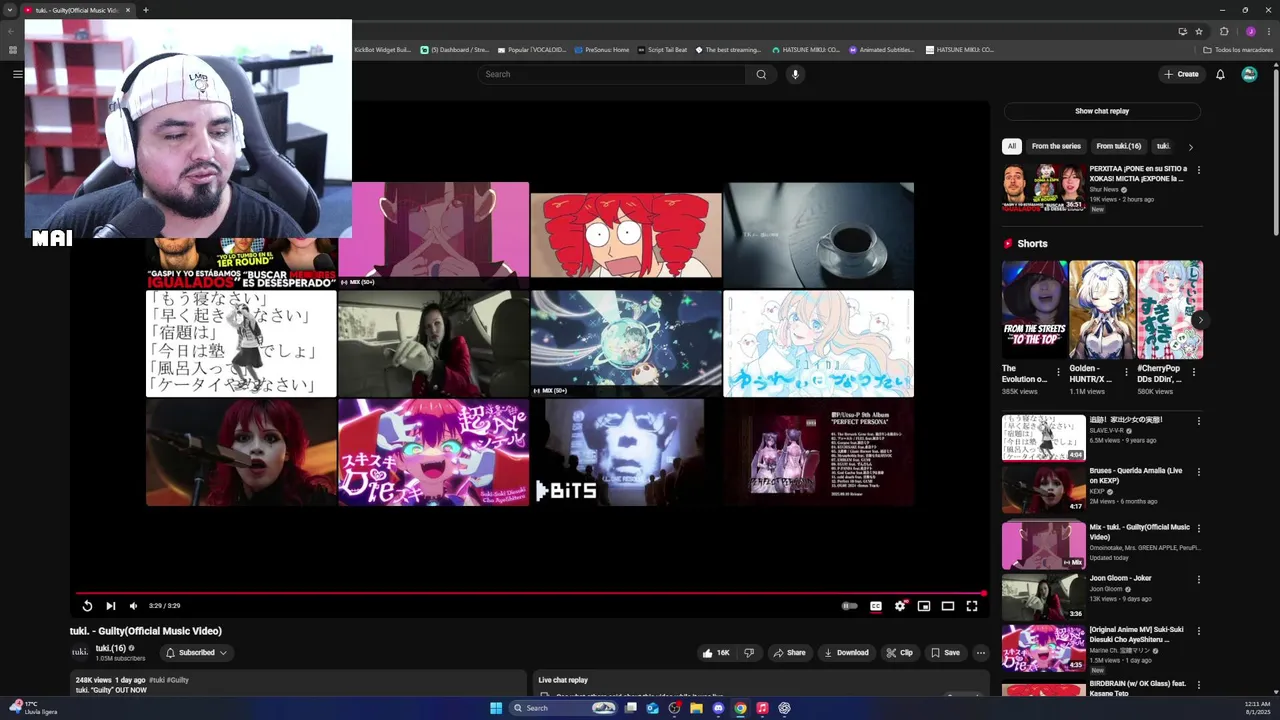Open YouTube Create menu
Screen dimensions: 1280x720
coord(1181,74)
